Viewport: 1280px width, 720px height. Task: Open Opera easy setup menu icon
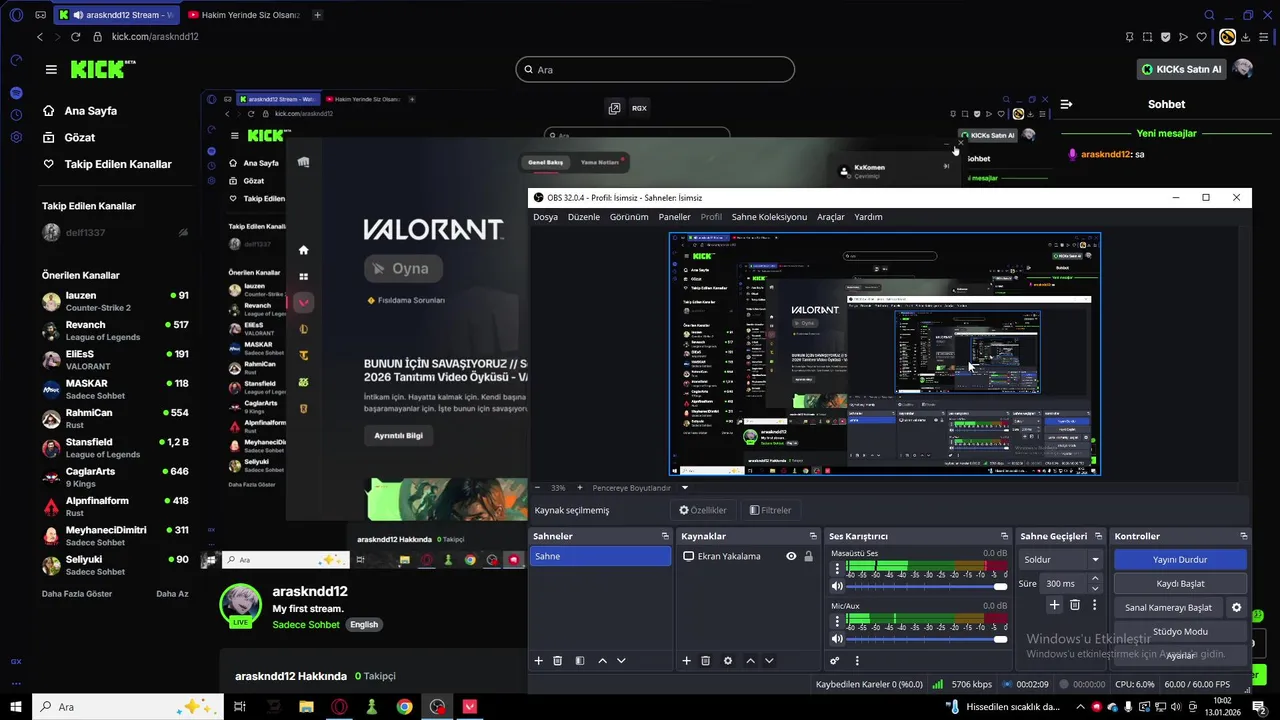click(x=1264, y=37)
